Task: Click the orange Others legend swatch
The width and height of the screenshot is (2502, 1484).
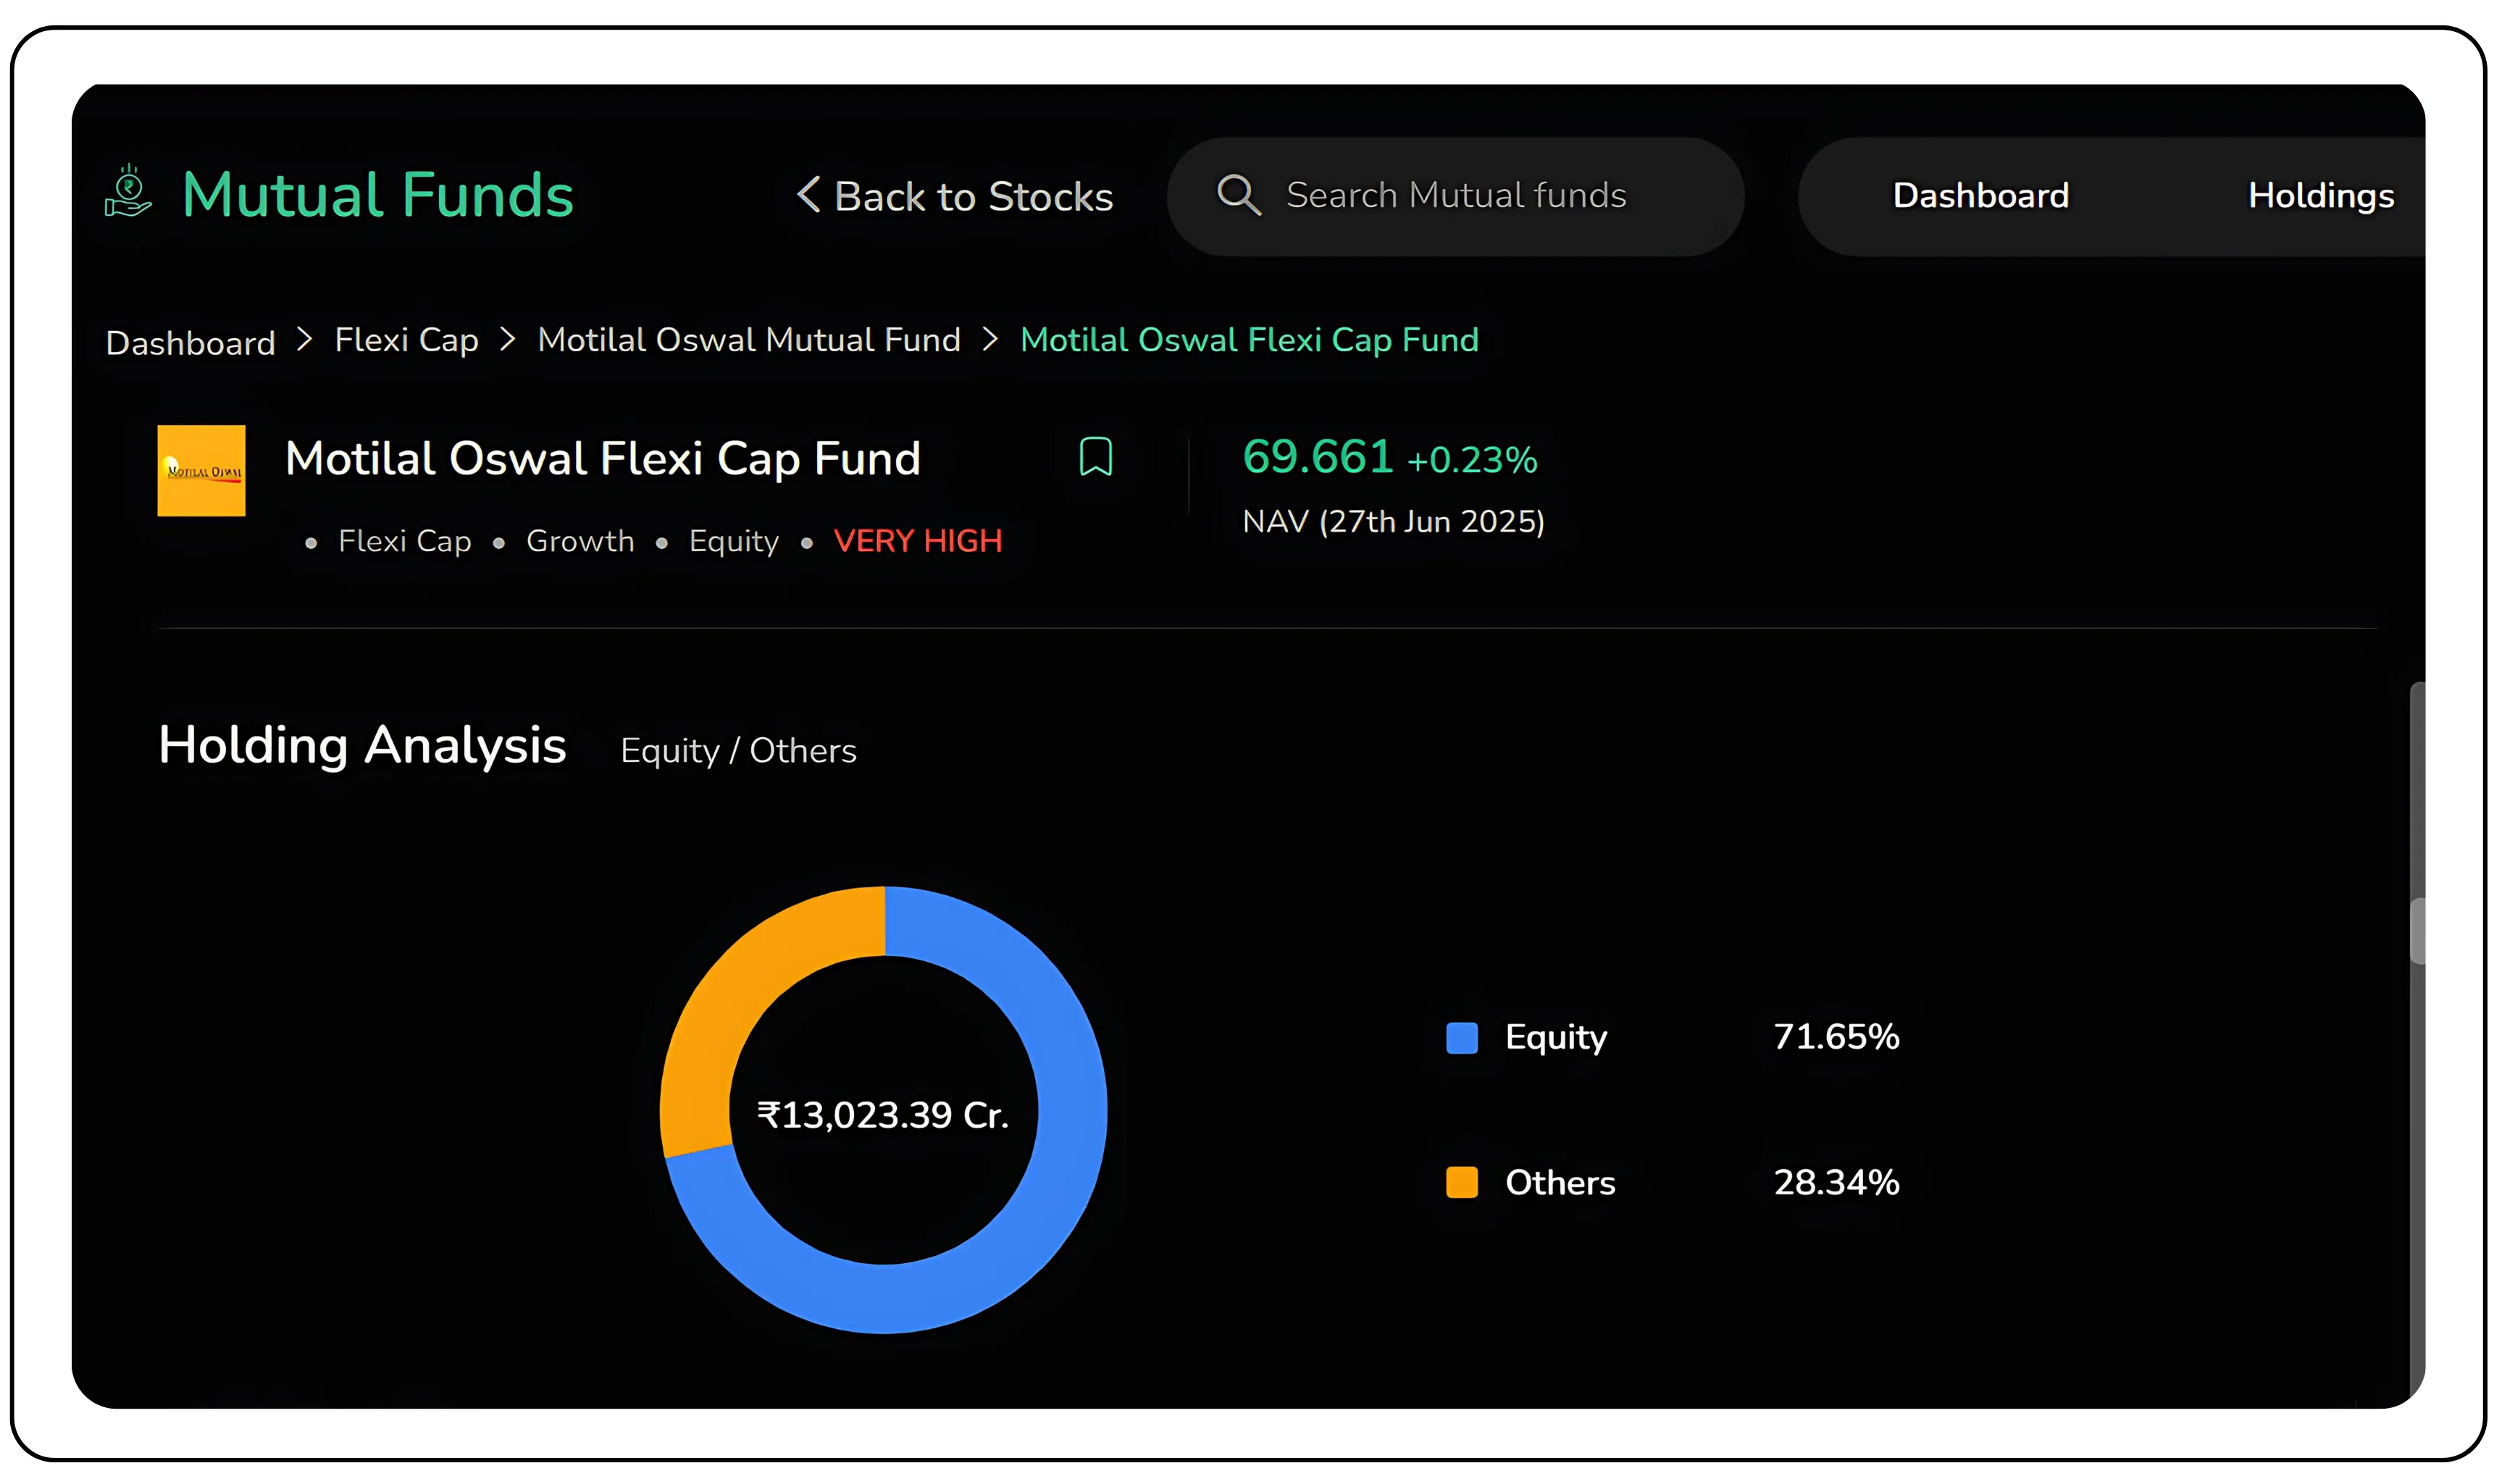Action: tap(1461, 1182)
